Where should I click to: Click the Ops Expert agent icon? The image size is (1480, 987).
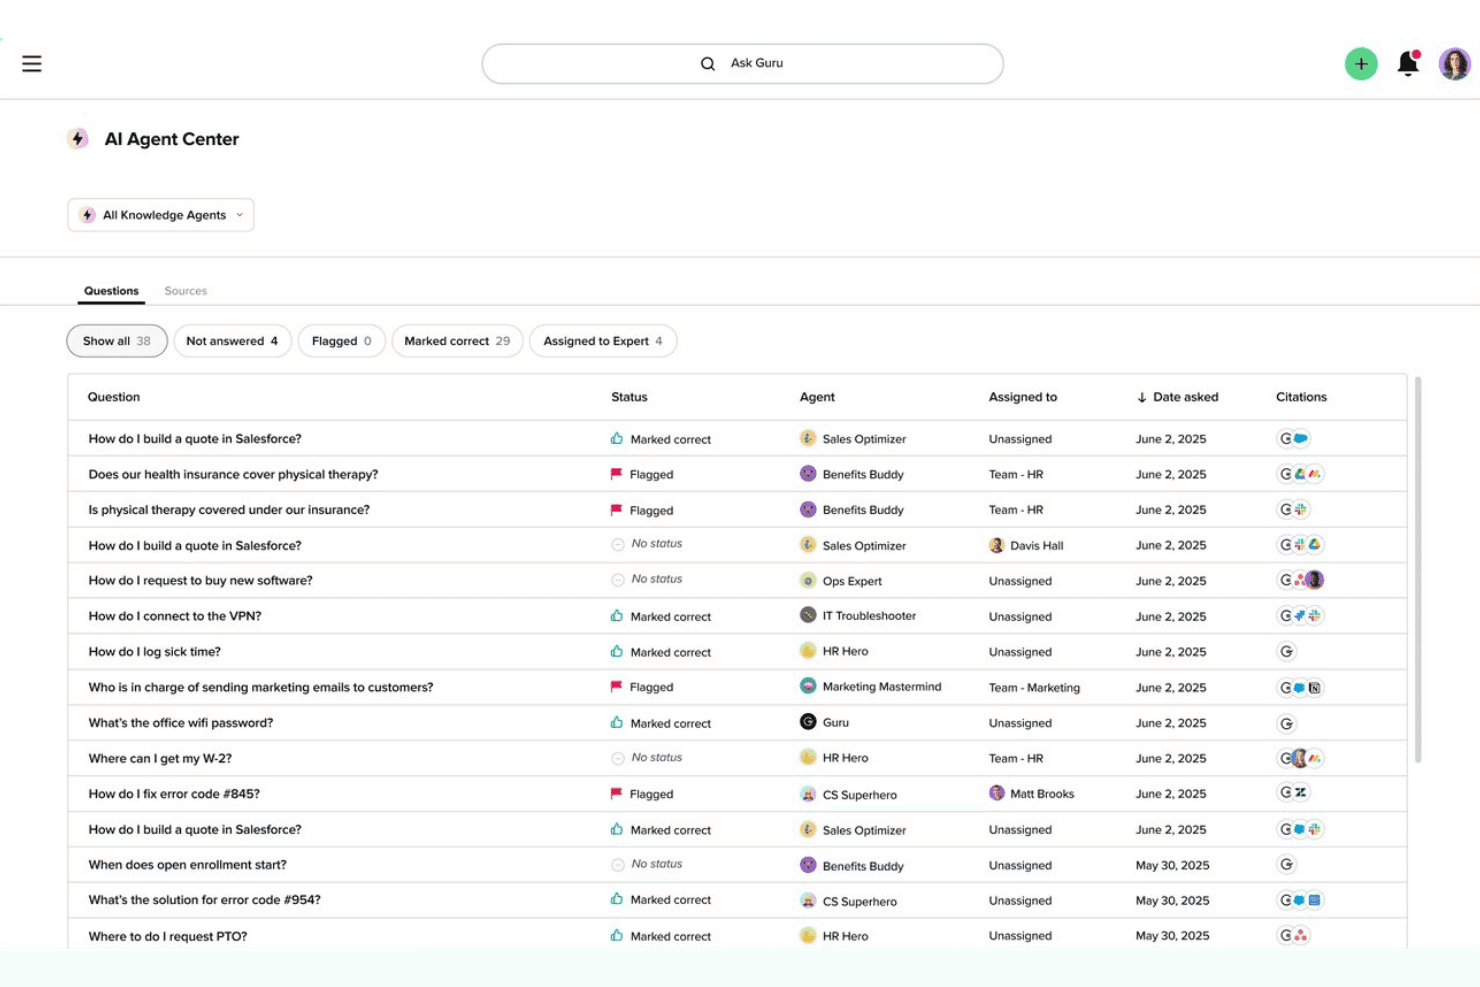point(808,580)
